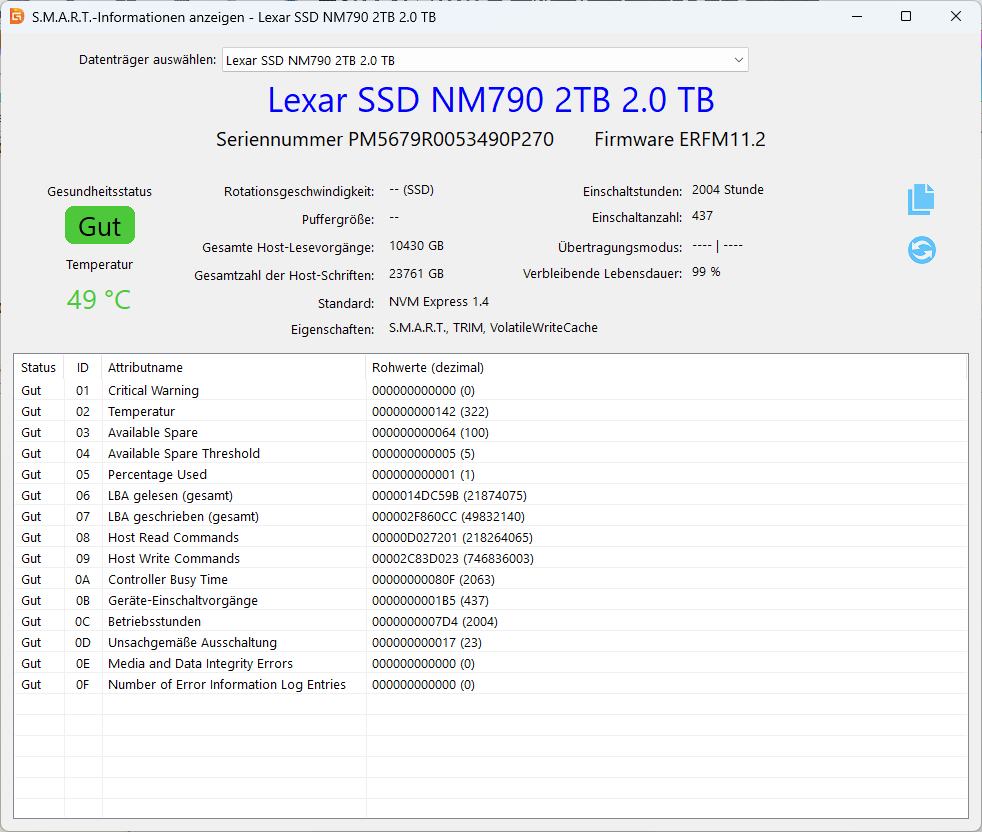Click the dropdown arrow of disk selector
Viewport: 982px width, 832px height.
pos(738,60)
